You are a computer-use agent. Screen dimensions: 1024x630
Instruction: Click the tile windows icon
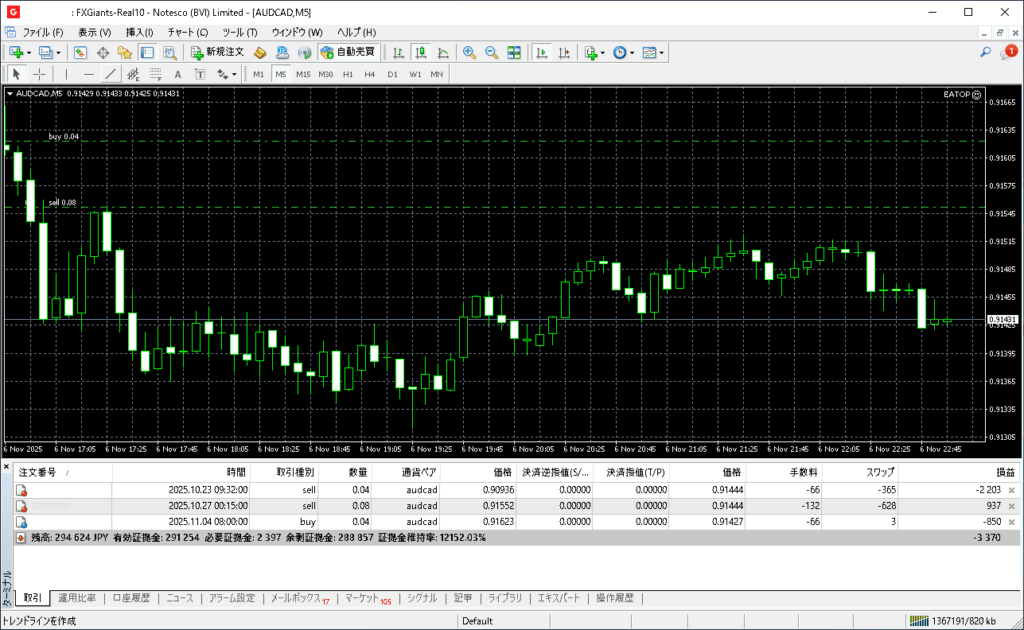[514, 52]
